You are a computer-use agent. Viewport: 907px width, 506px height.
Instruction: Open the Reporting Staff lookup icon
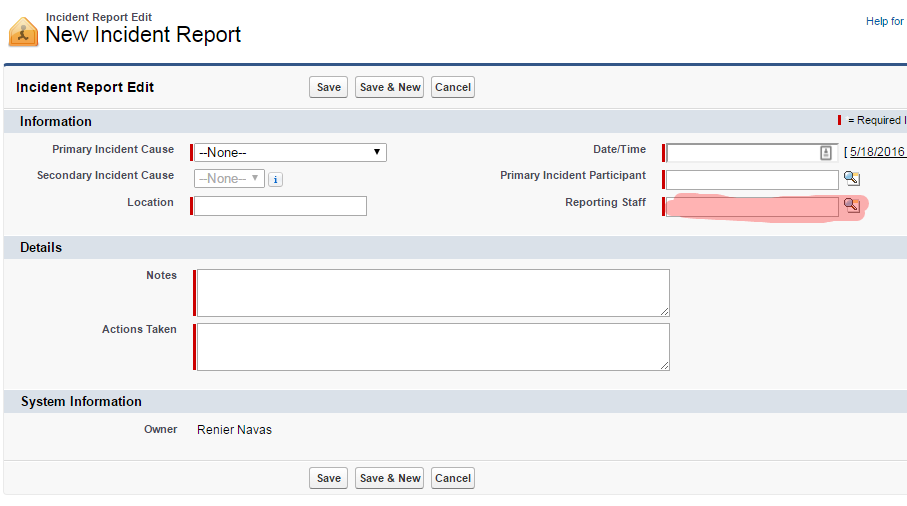(x=850, y=205)
